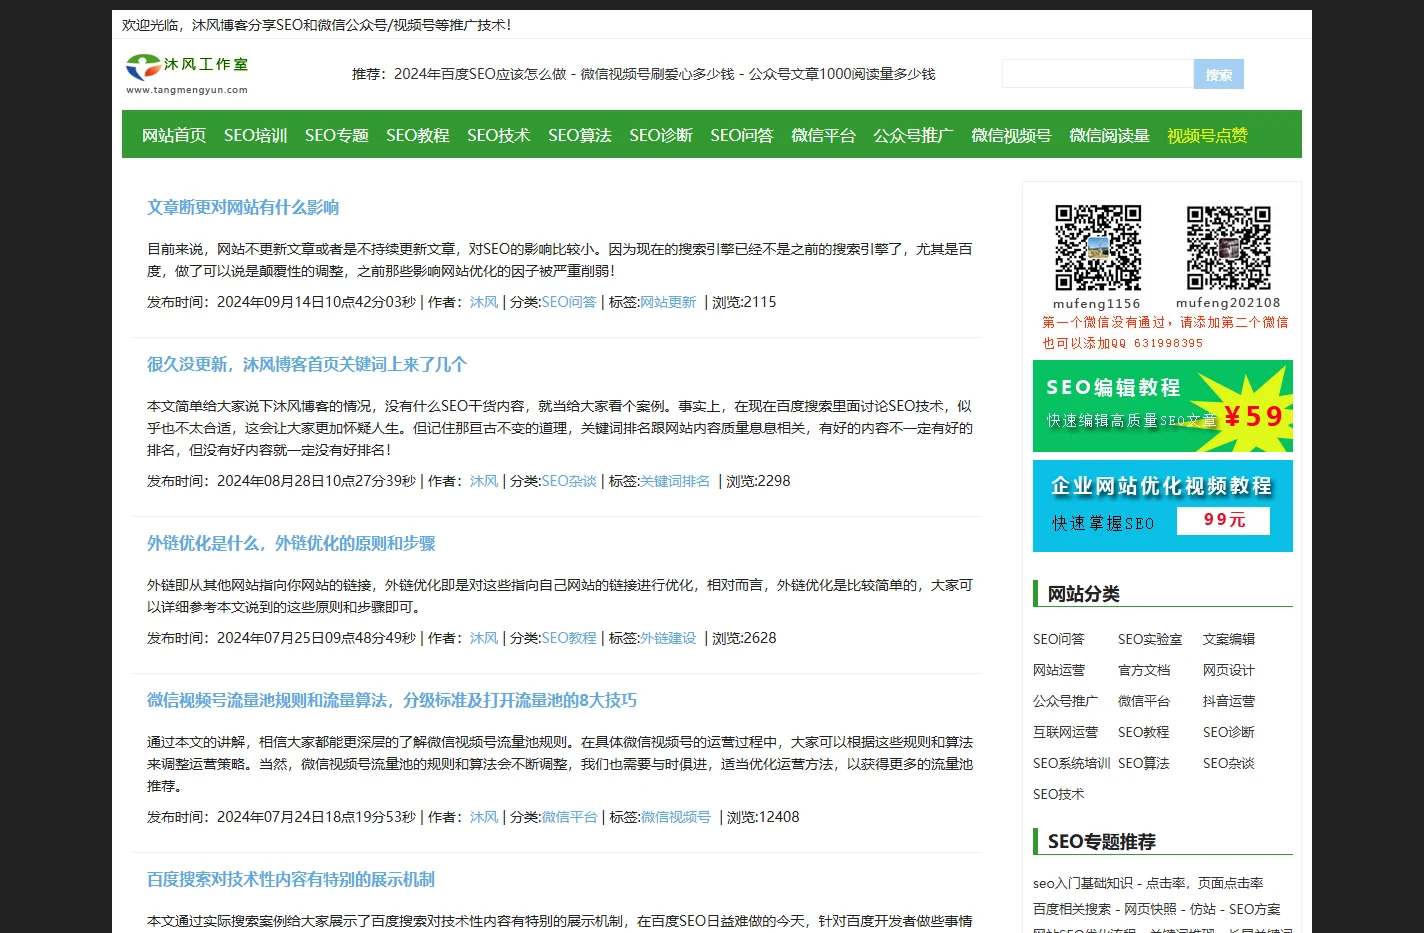Click the 外链建设 tag link

668,638
